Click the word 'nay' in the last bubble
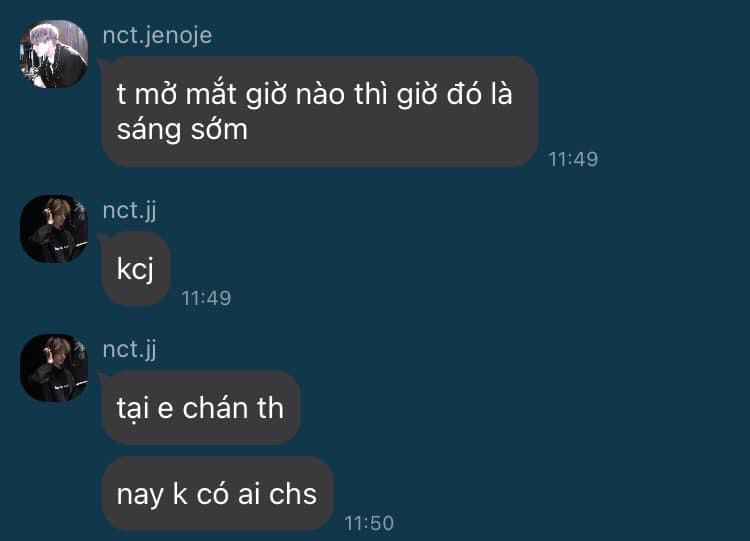750x541 pixels. [140, 496]
